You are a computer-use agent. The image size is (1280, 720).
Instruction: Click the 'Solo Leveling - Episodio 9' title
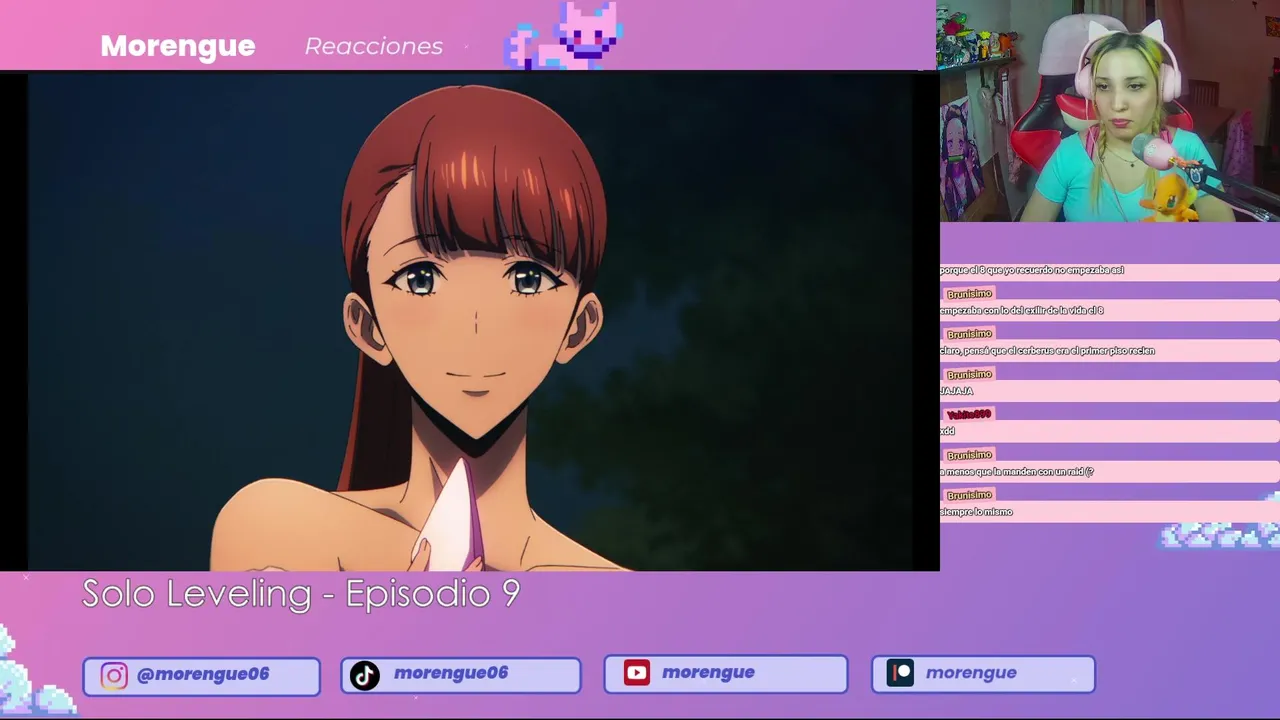(x=301, y=594)
